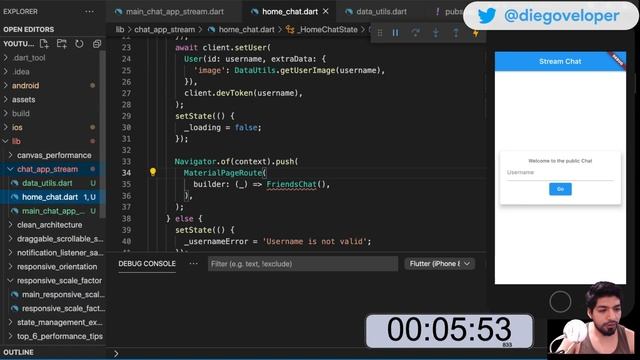Click MaterialPageRoute in the code

(223, 173)
